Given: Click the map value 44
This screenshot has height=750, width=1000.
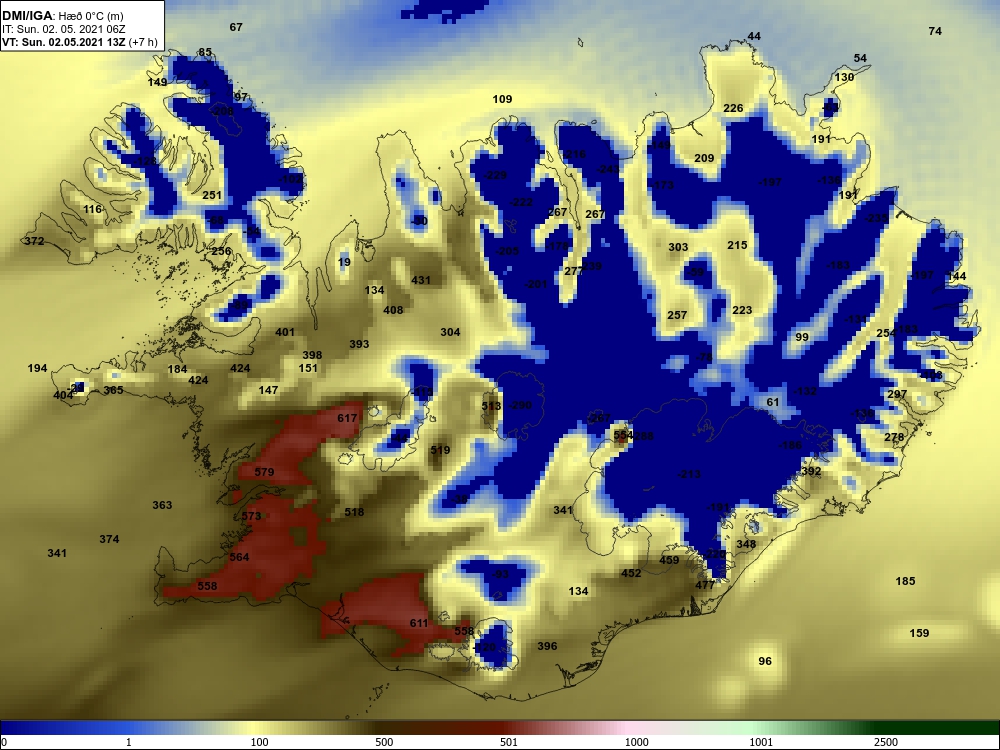Looking at the screenshot, I should click(x=754, y=36).
